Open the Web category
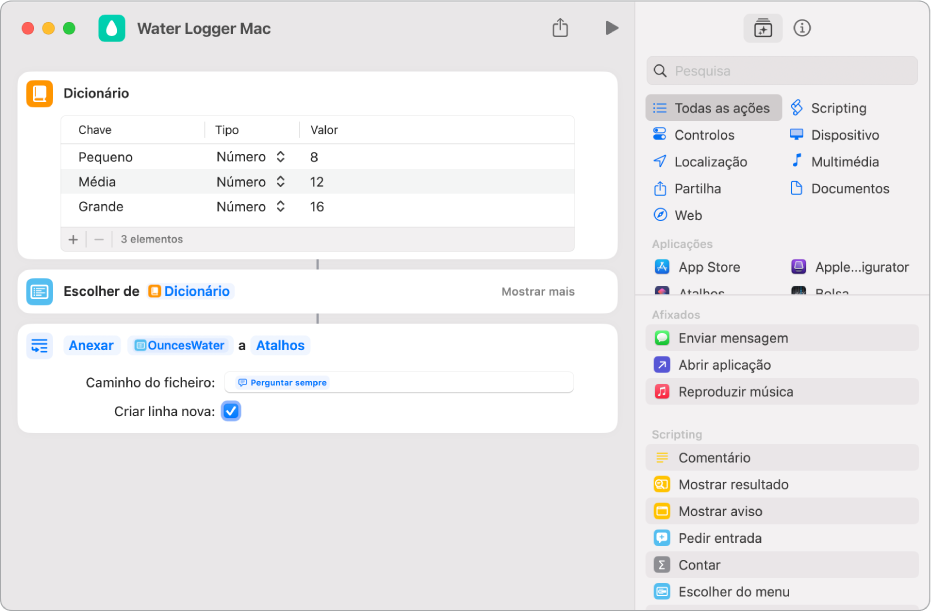Screen dimensions: 931x612 point(677,215)
